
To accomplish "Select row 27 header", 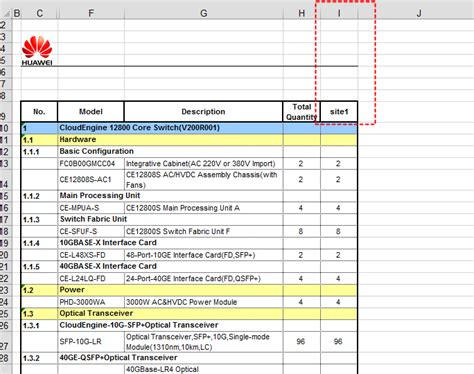I will pos(5,342).
